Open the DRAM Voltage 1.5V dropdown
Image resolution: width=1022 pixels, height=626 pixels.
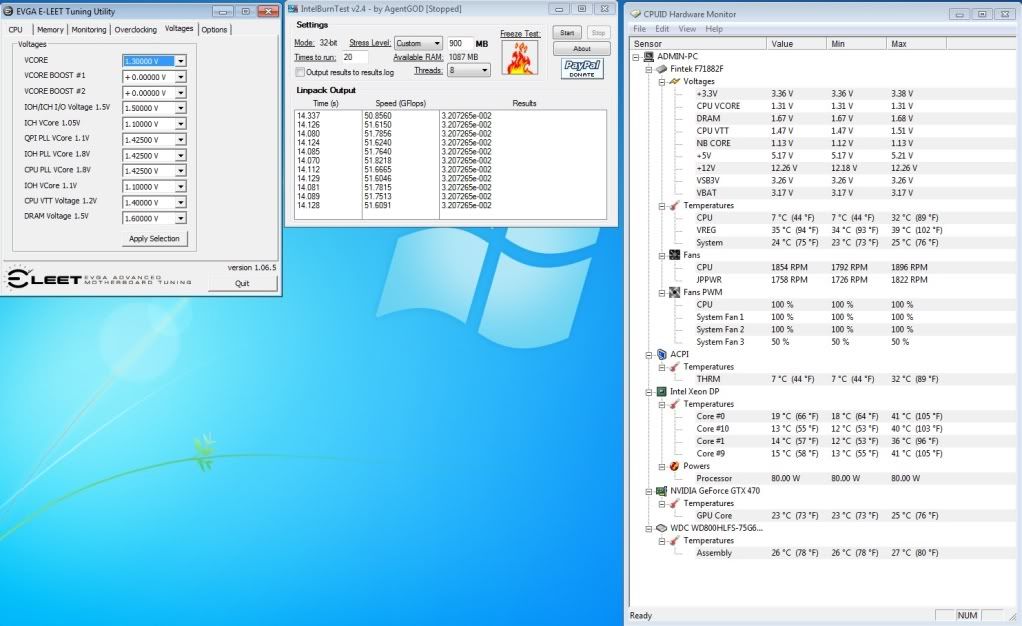pos(181,218)
